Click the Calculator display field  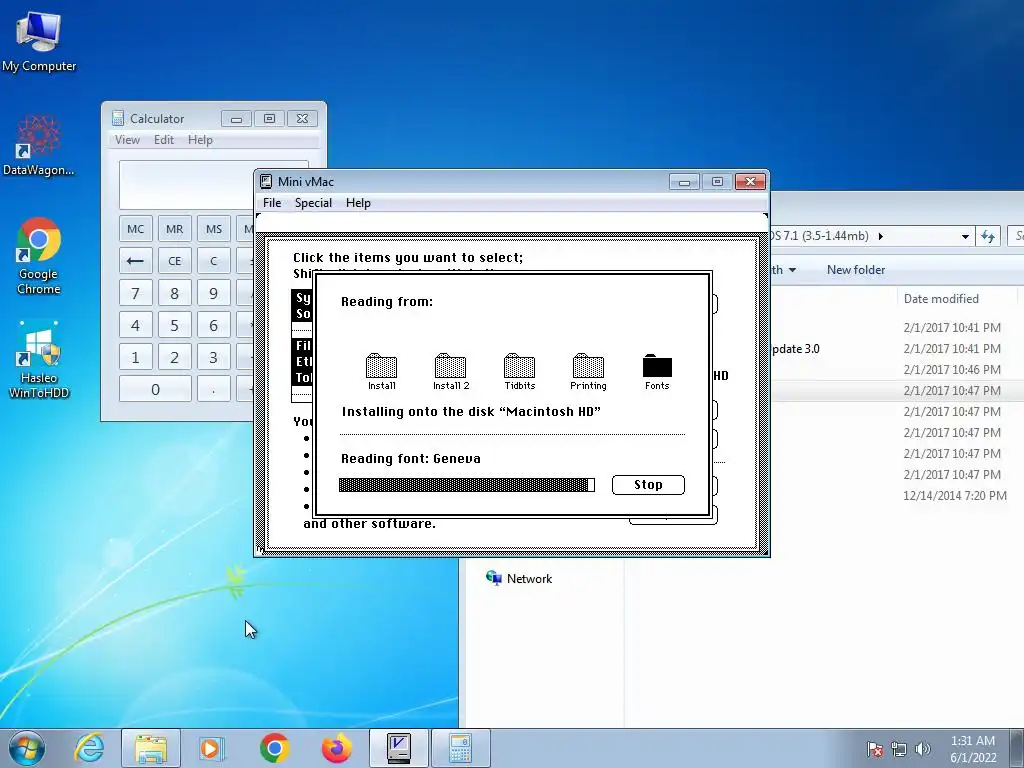pyautogui.click(x=188, y=185)
